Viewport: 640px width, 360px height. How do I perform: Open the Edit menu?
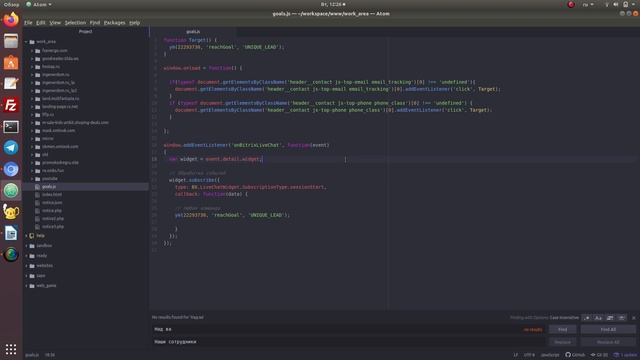tap(41, 22)
